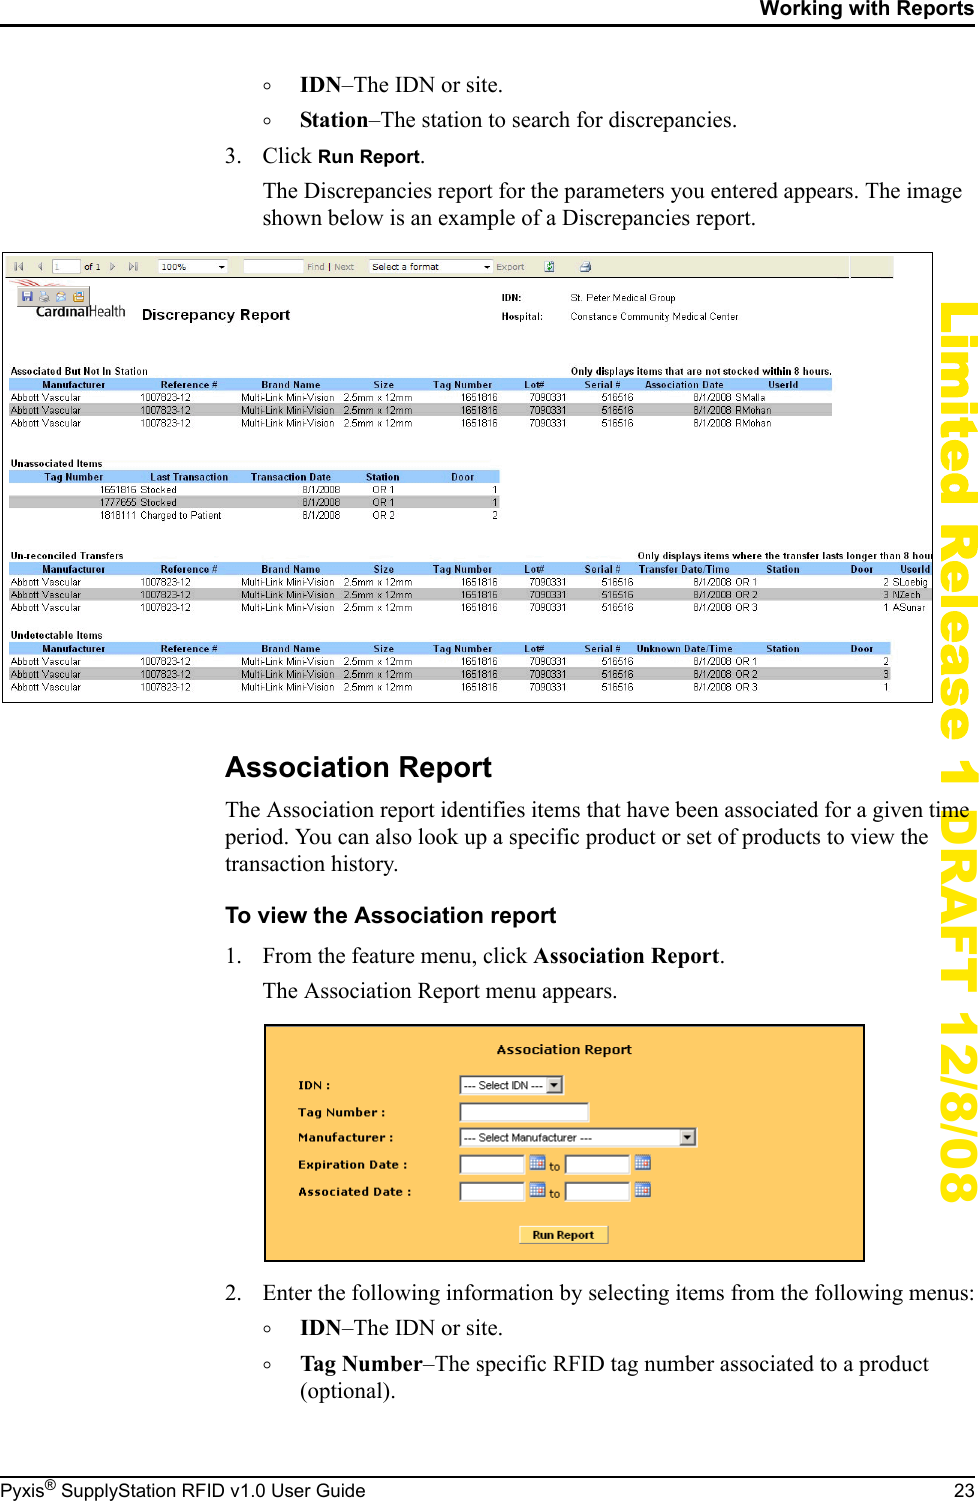The height and width of the screenshot is (1501, 979).
Task: Open the calendar picker for Associated Date end
Action: pyautogui.click(x=645, y=1191)
